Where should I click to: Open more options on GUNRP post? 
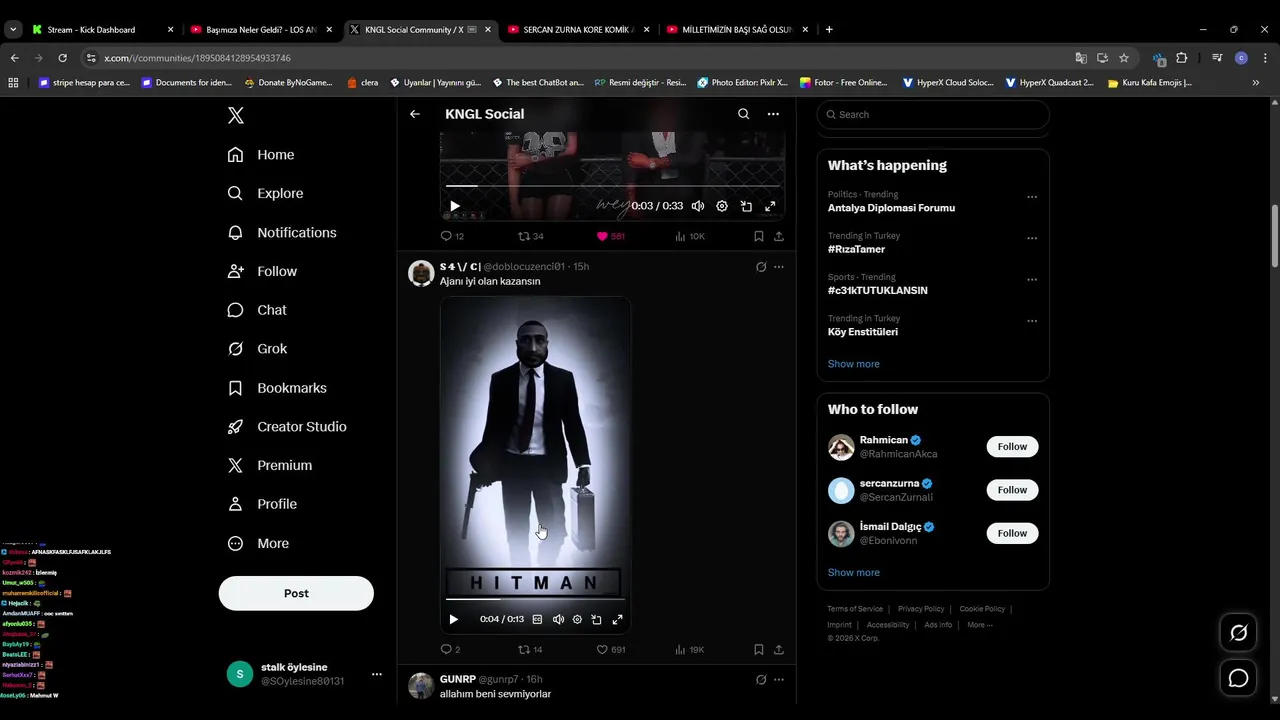click(779, 680)
